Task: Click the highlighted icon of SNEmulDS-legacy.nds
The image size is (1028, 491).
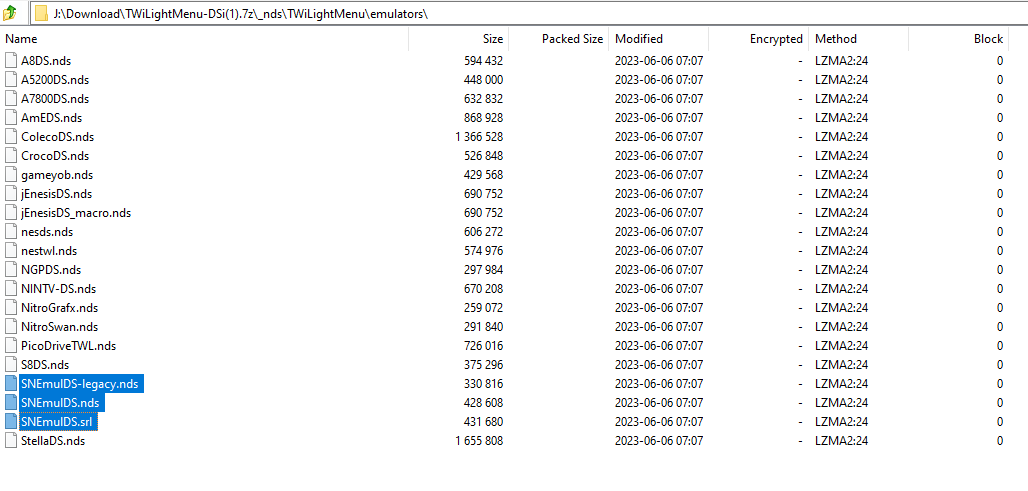Action: tap(10, 384)
